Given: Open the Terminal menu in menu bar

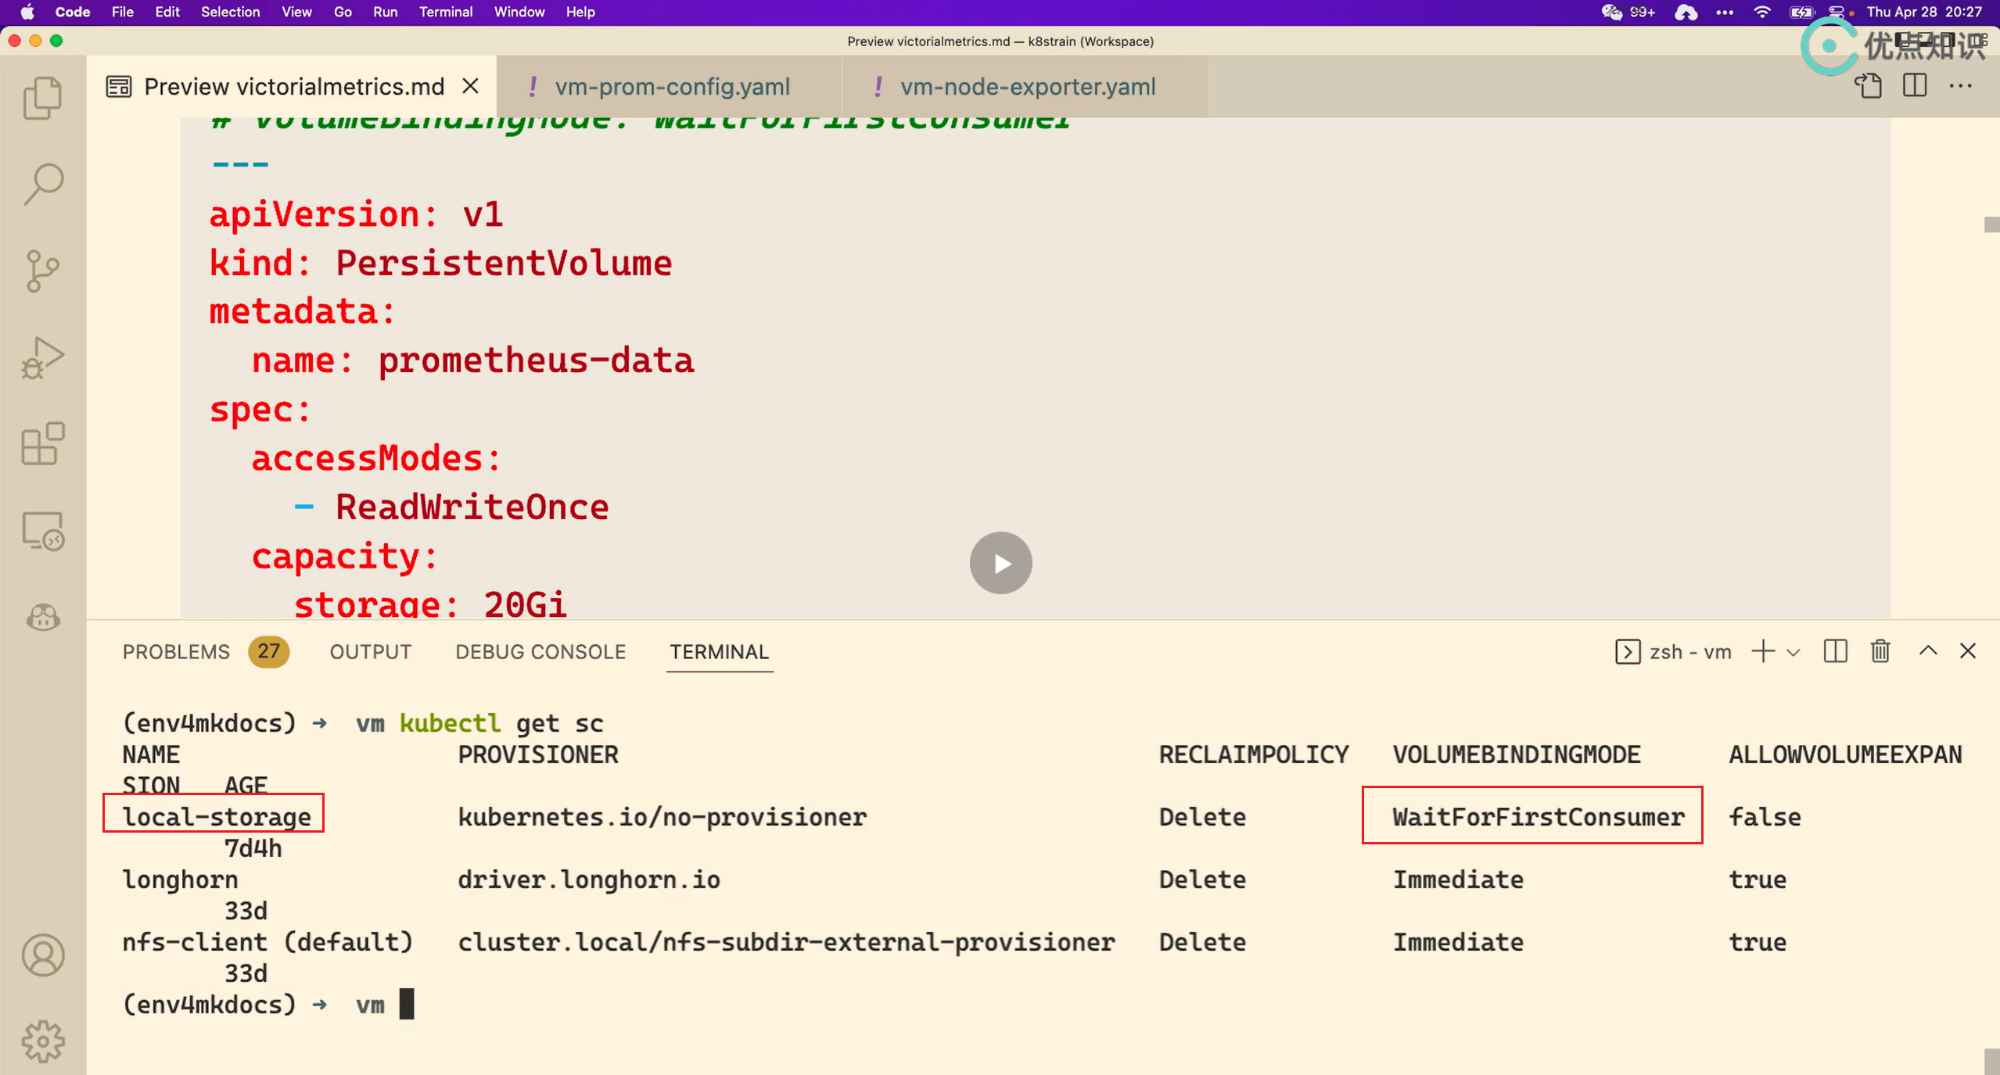Looking at the screenshot, I should click(445, 12).
